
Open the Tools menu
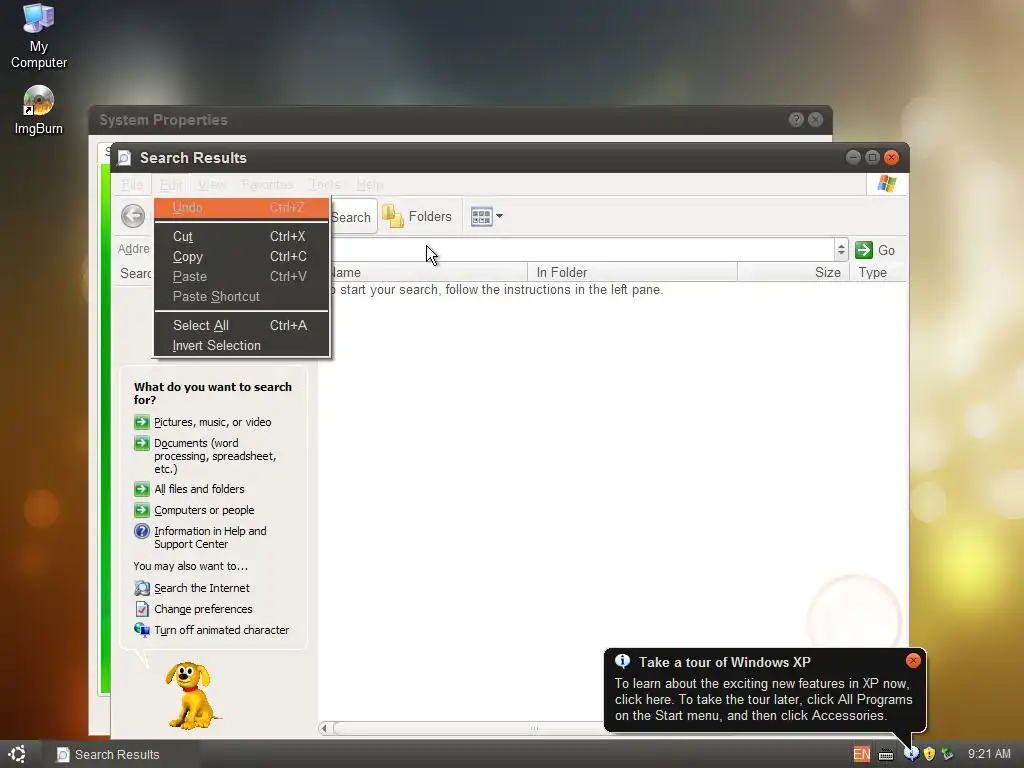coord(325,185)
